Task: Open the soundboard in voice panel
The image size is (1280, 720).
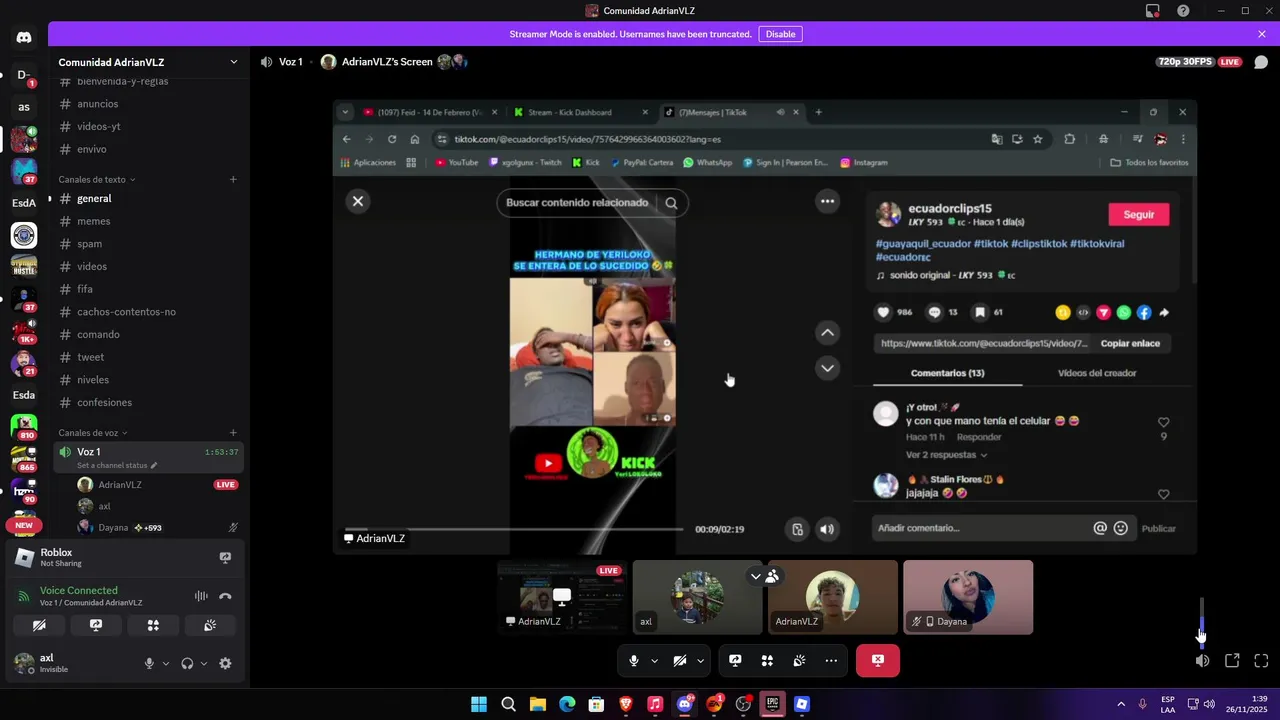Action: [x=210, y=625]
